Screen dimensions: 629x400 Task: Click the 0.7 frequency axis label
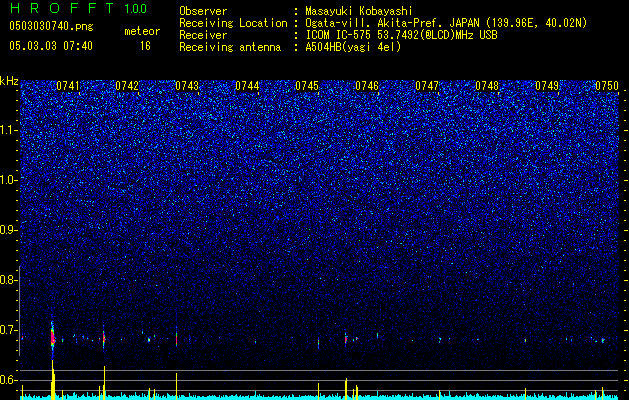pyautogui.click(x=7, y=330)
